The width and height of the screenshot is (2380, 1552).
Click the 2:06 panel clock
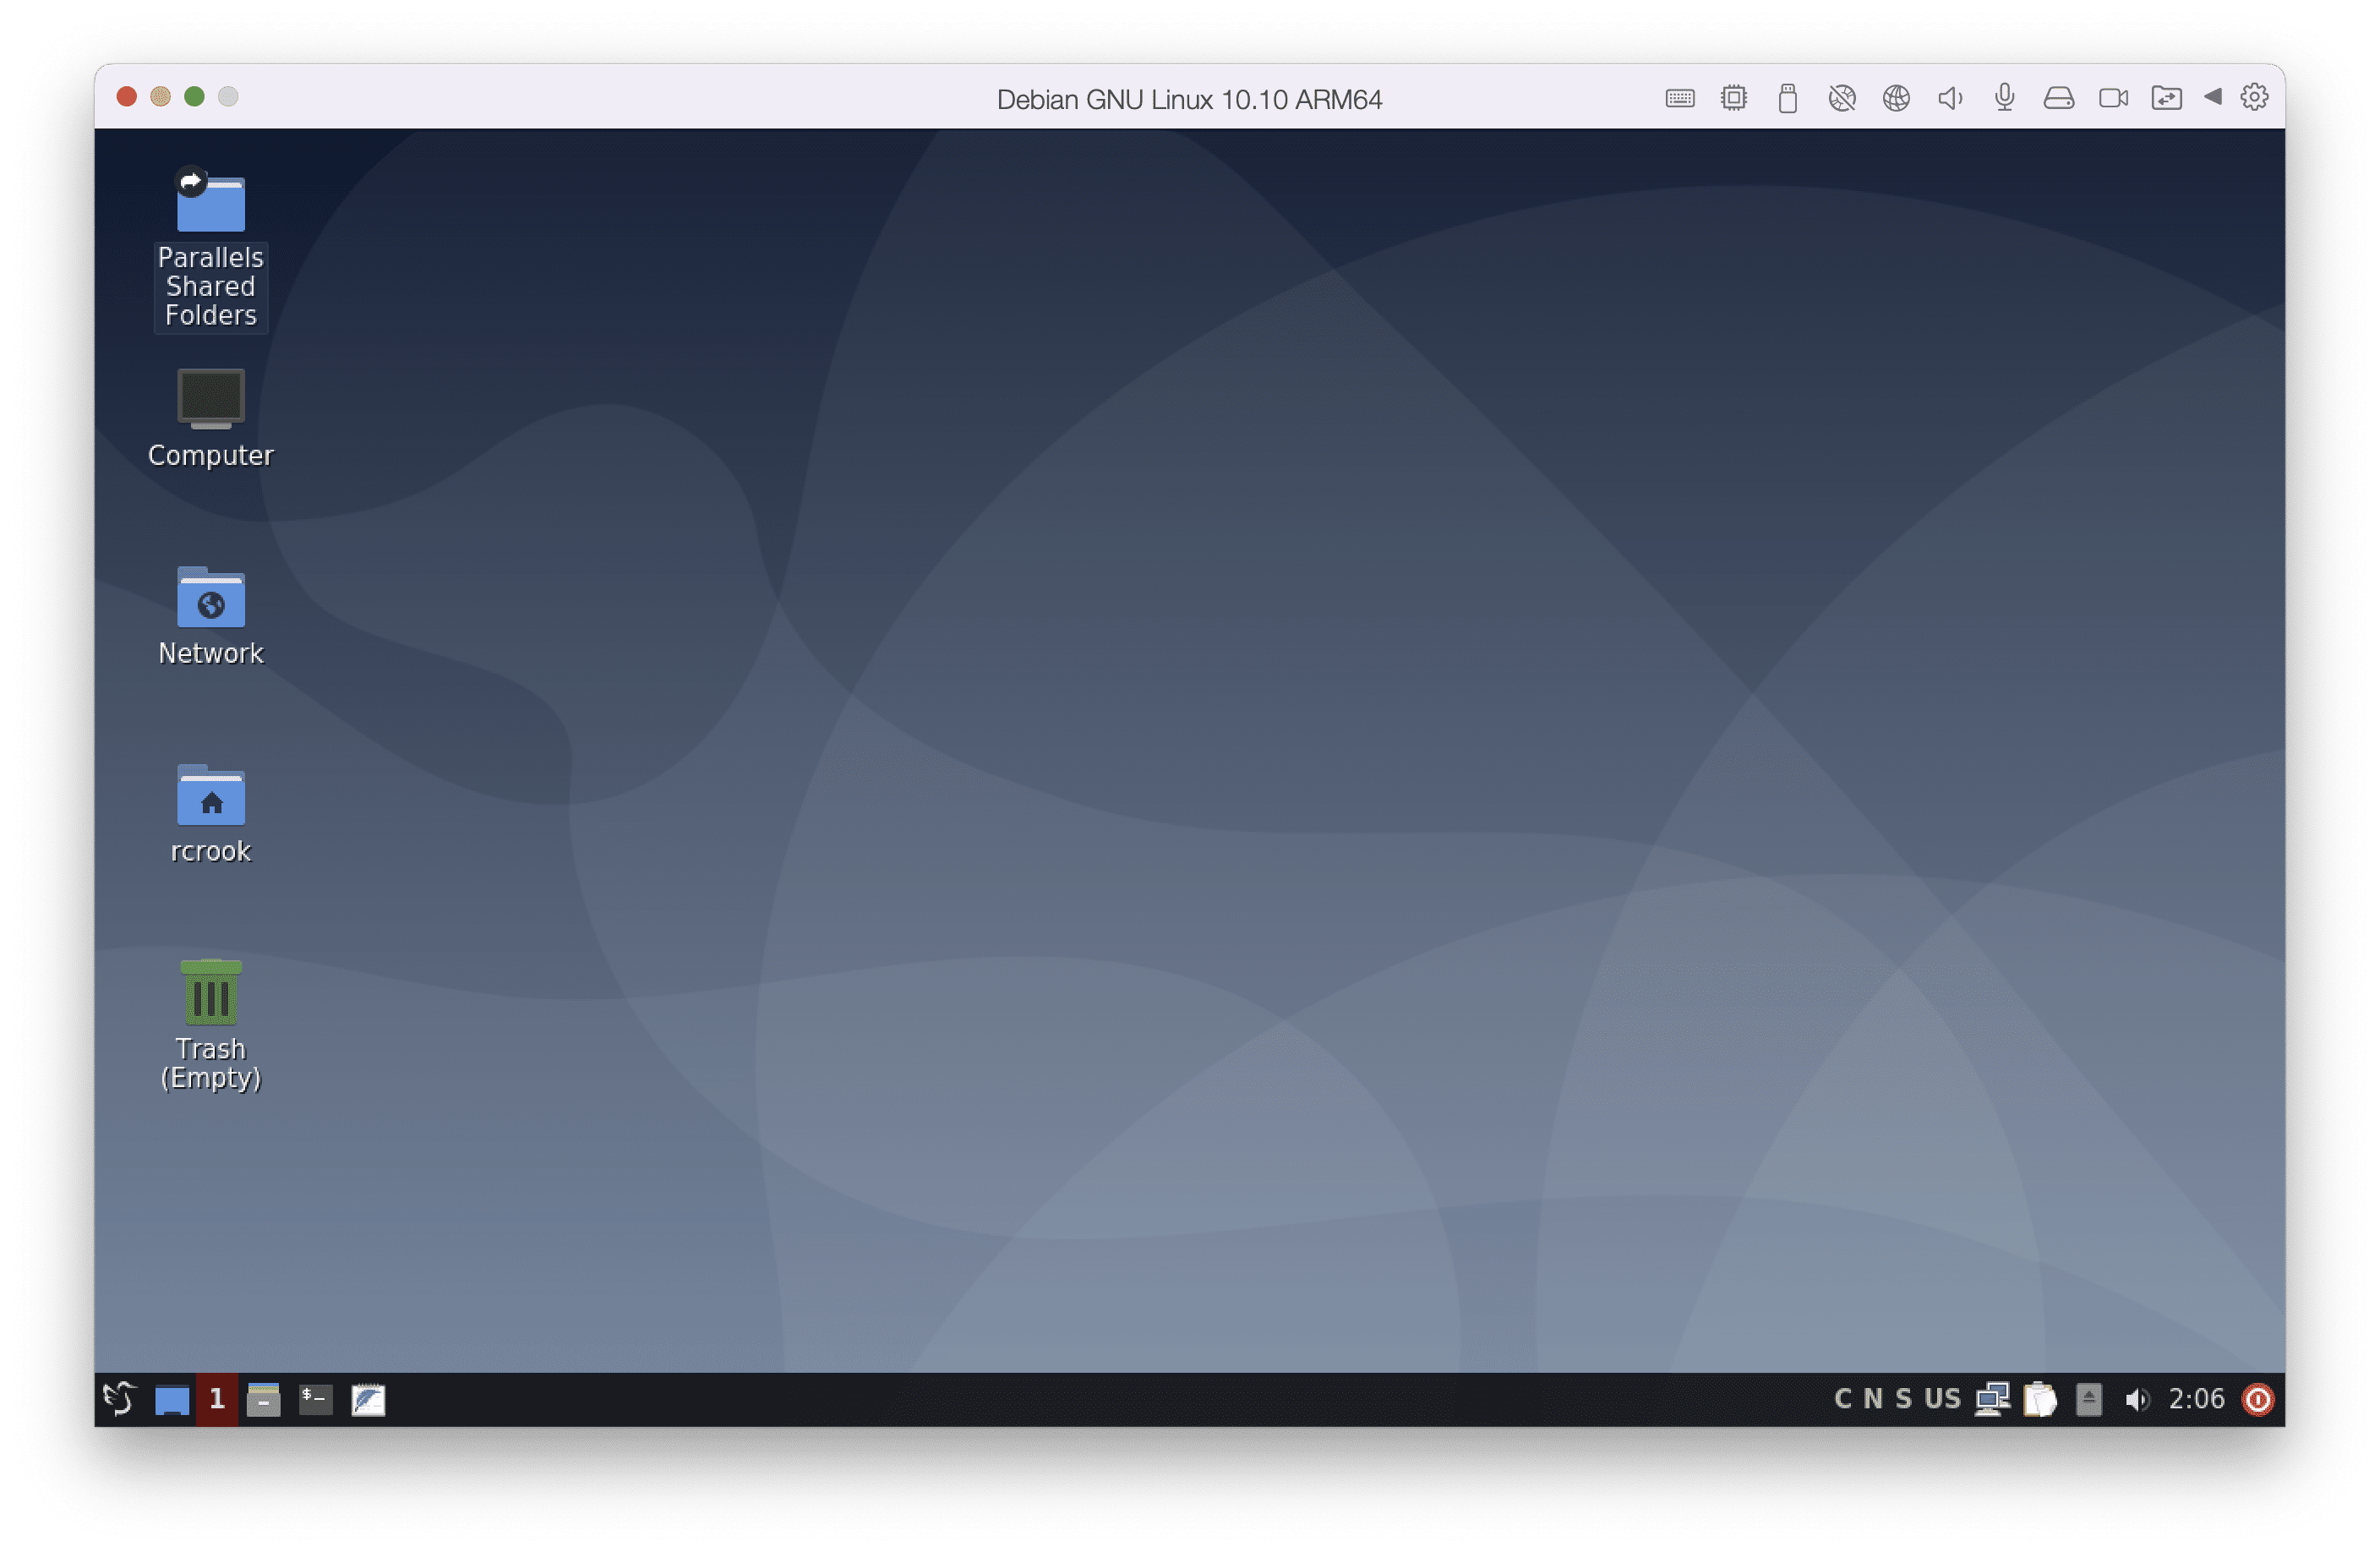(2197, 1399)
